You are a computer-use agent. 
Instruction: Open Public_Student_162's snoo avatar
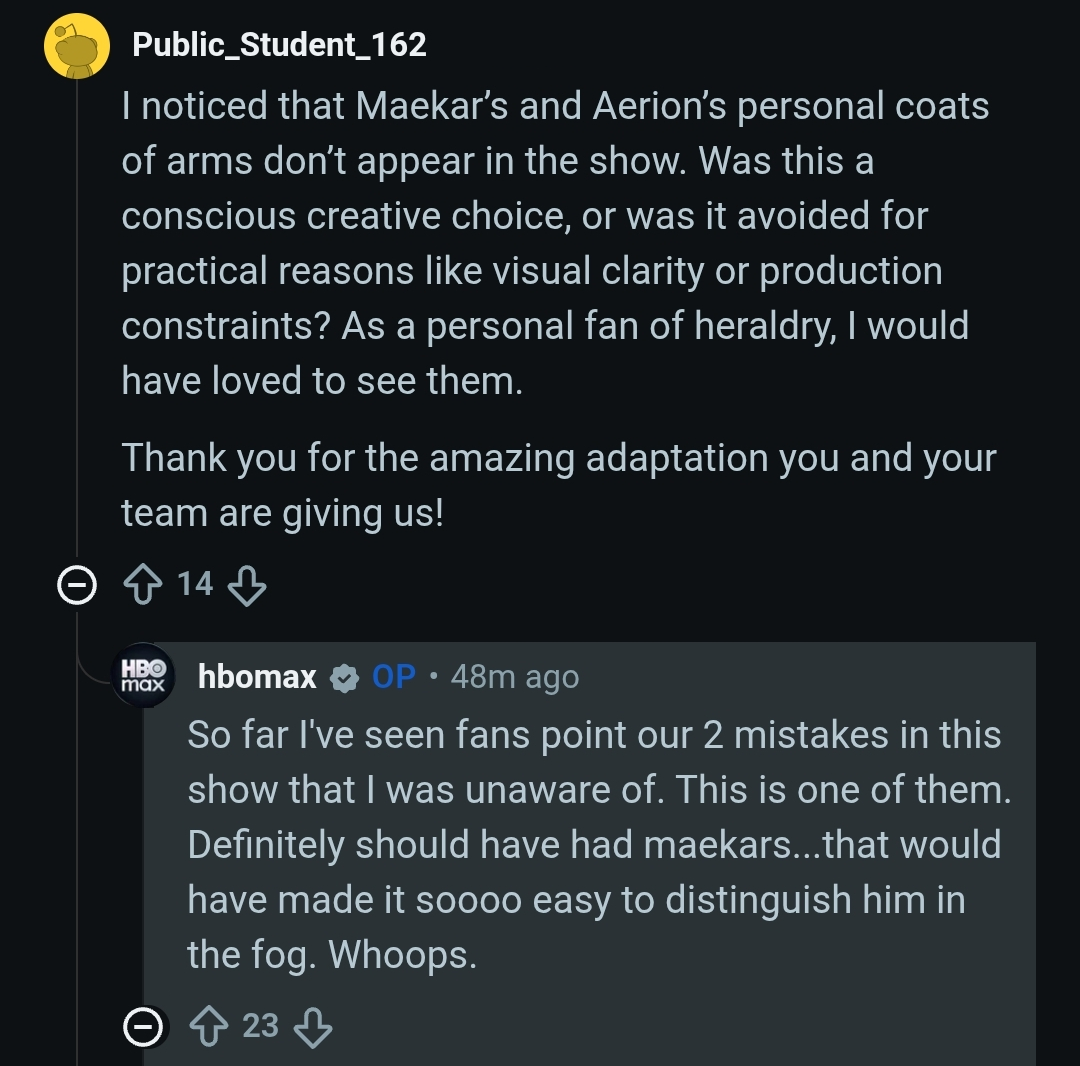pyautogui.click(x=77, y=47)
